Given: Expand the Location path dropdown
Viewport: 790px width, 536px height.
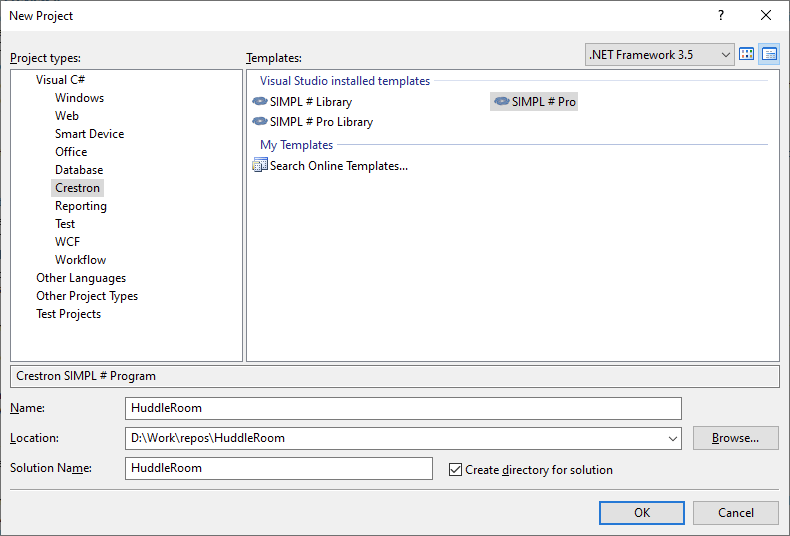Looking at the screenshot, I should (671, 438).
